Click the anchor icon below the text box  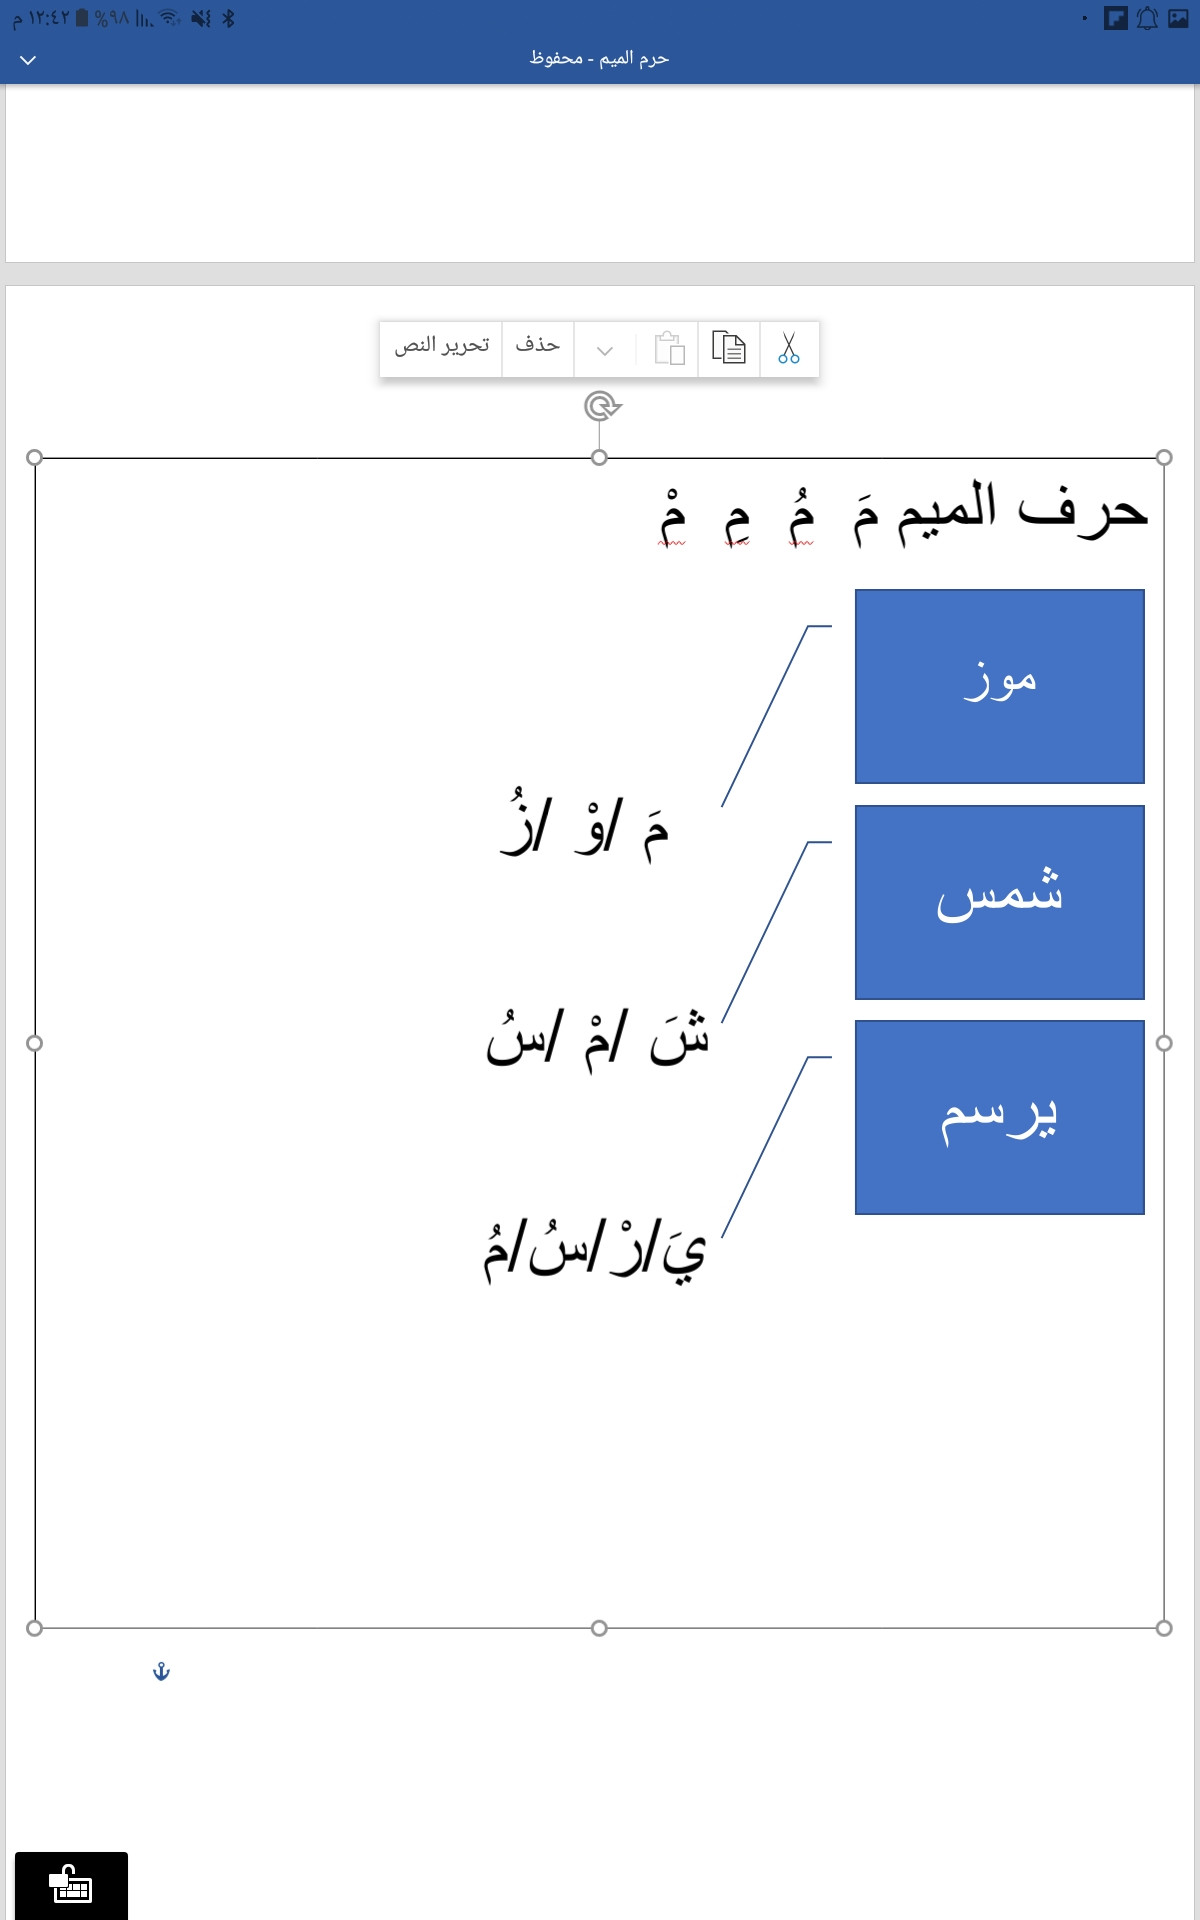(161, 1671)
